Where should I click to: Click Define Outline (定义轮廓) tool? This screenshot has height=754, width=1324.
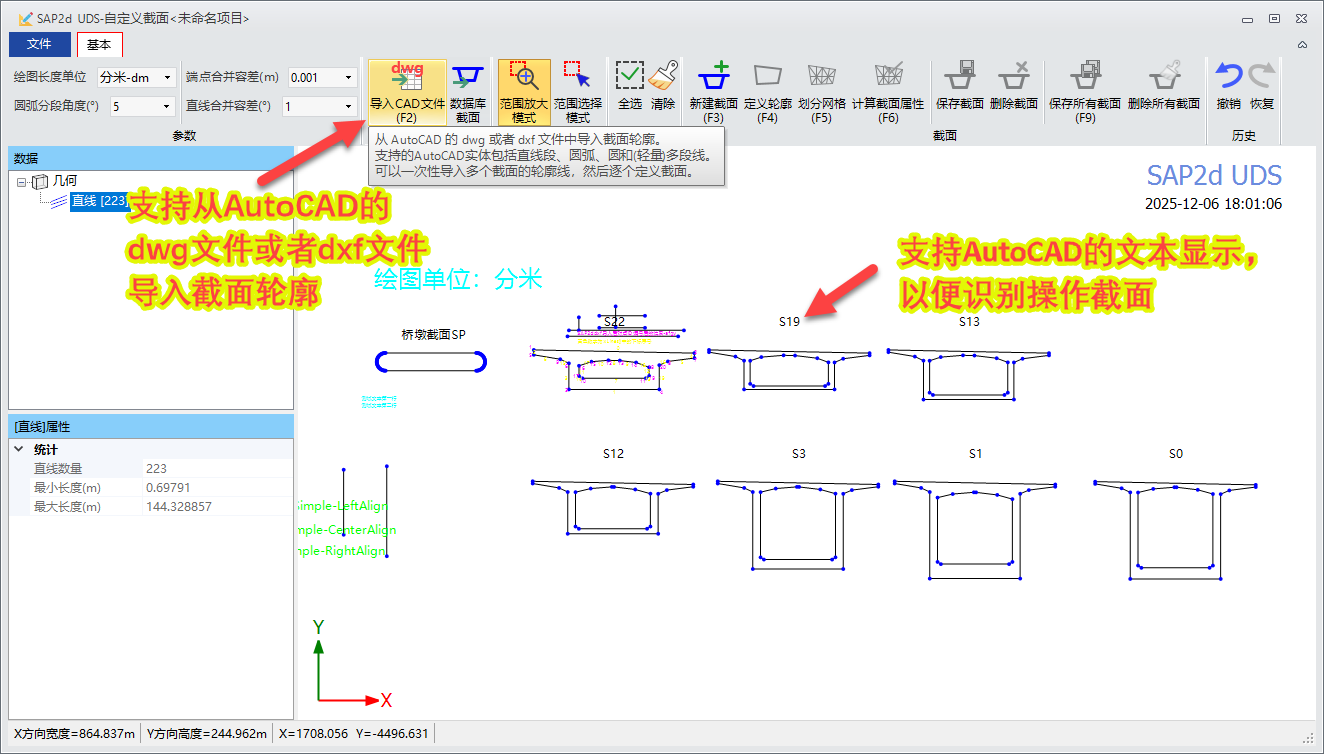click(x=768, y=76)
